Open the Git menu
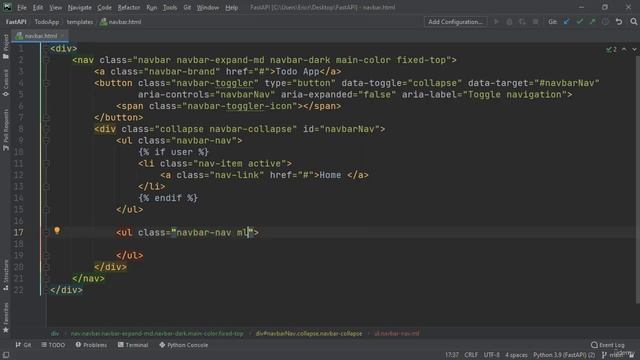This screenshot has width=640, height=360. [187, 7]
